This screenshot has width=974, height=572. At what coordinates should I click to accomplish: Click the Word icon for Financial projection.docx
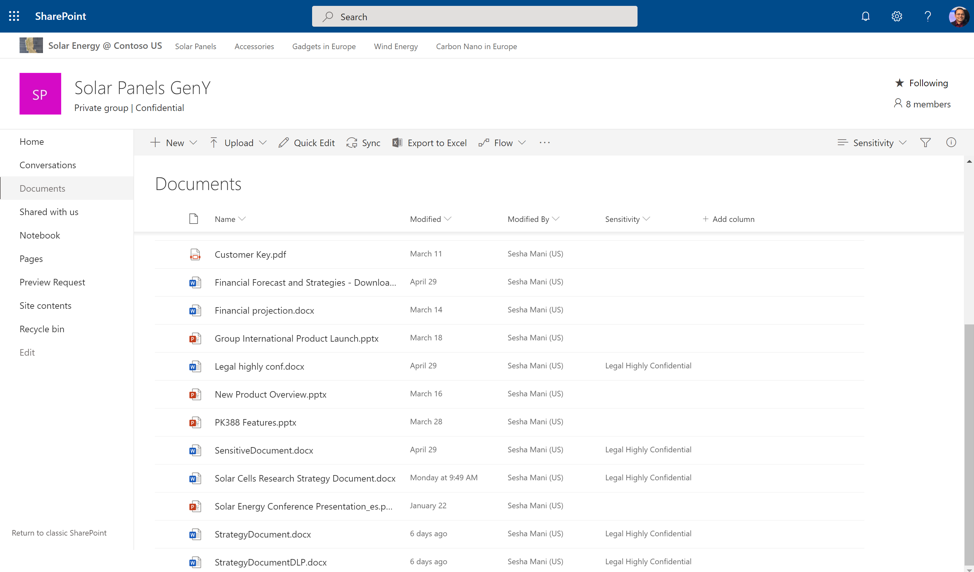pyautogui.click(x=195, y=311)
